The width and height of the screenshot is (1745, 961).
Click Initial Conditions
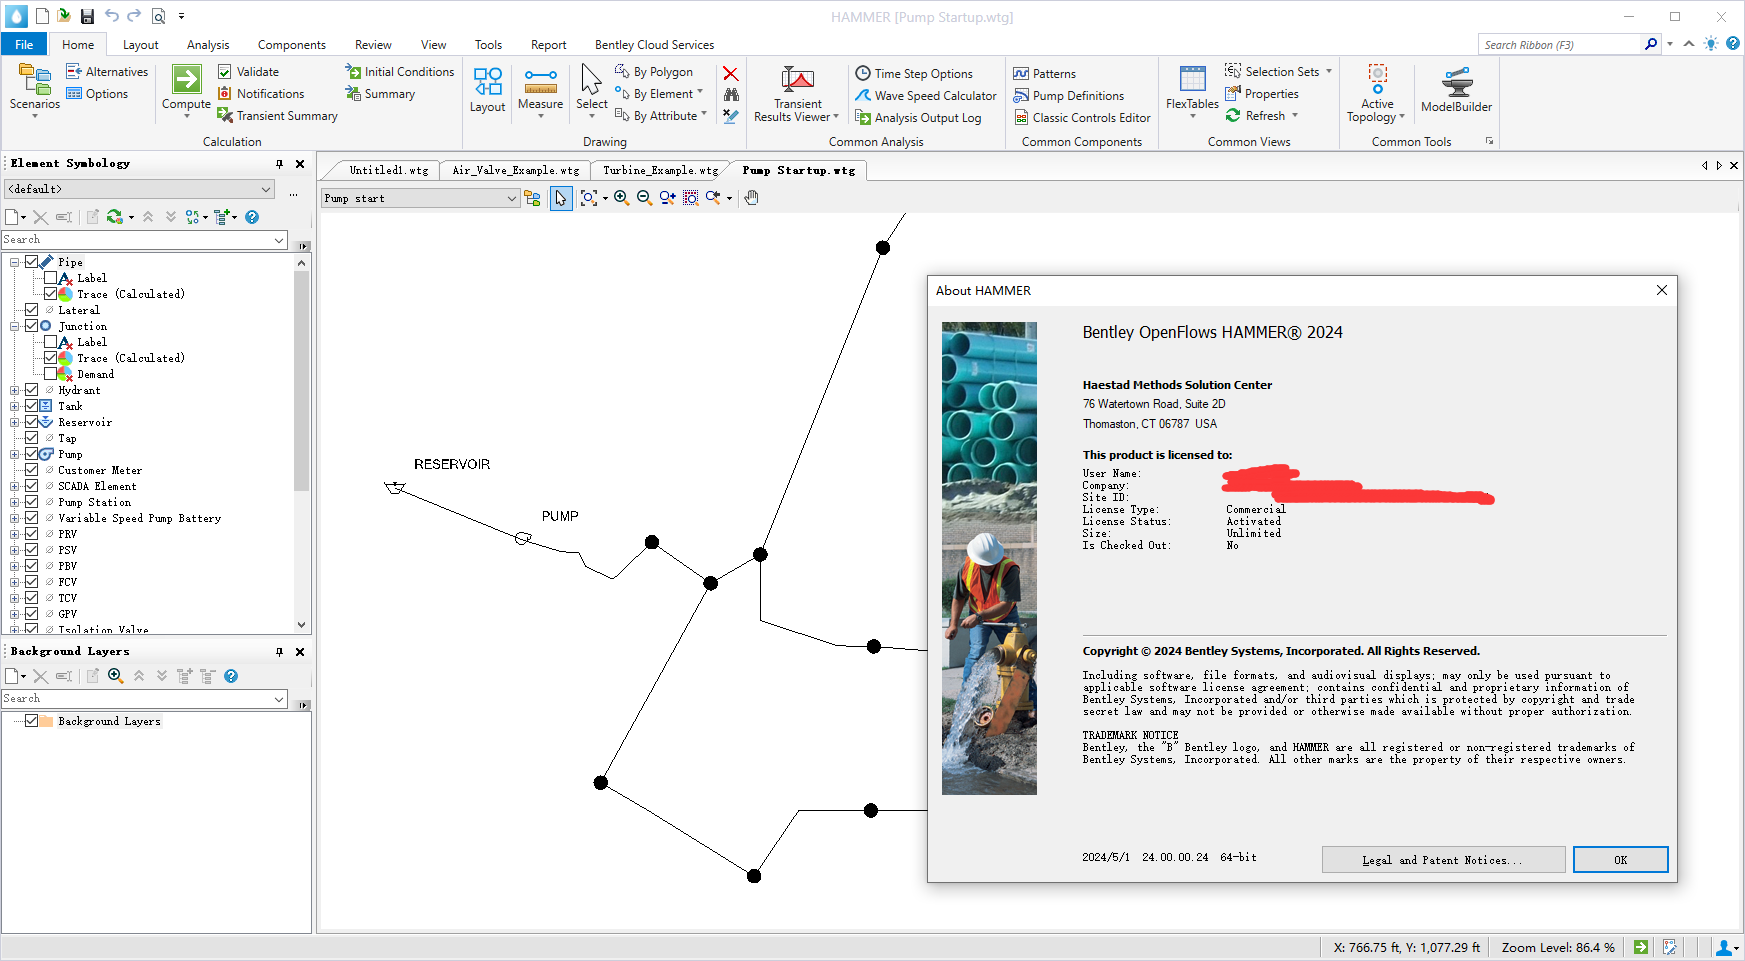(x=400, y=72)
